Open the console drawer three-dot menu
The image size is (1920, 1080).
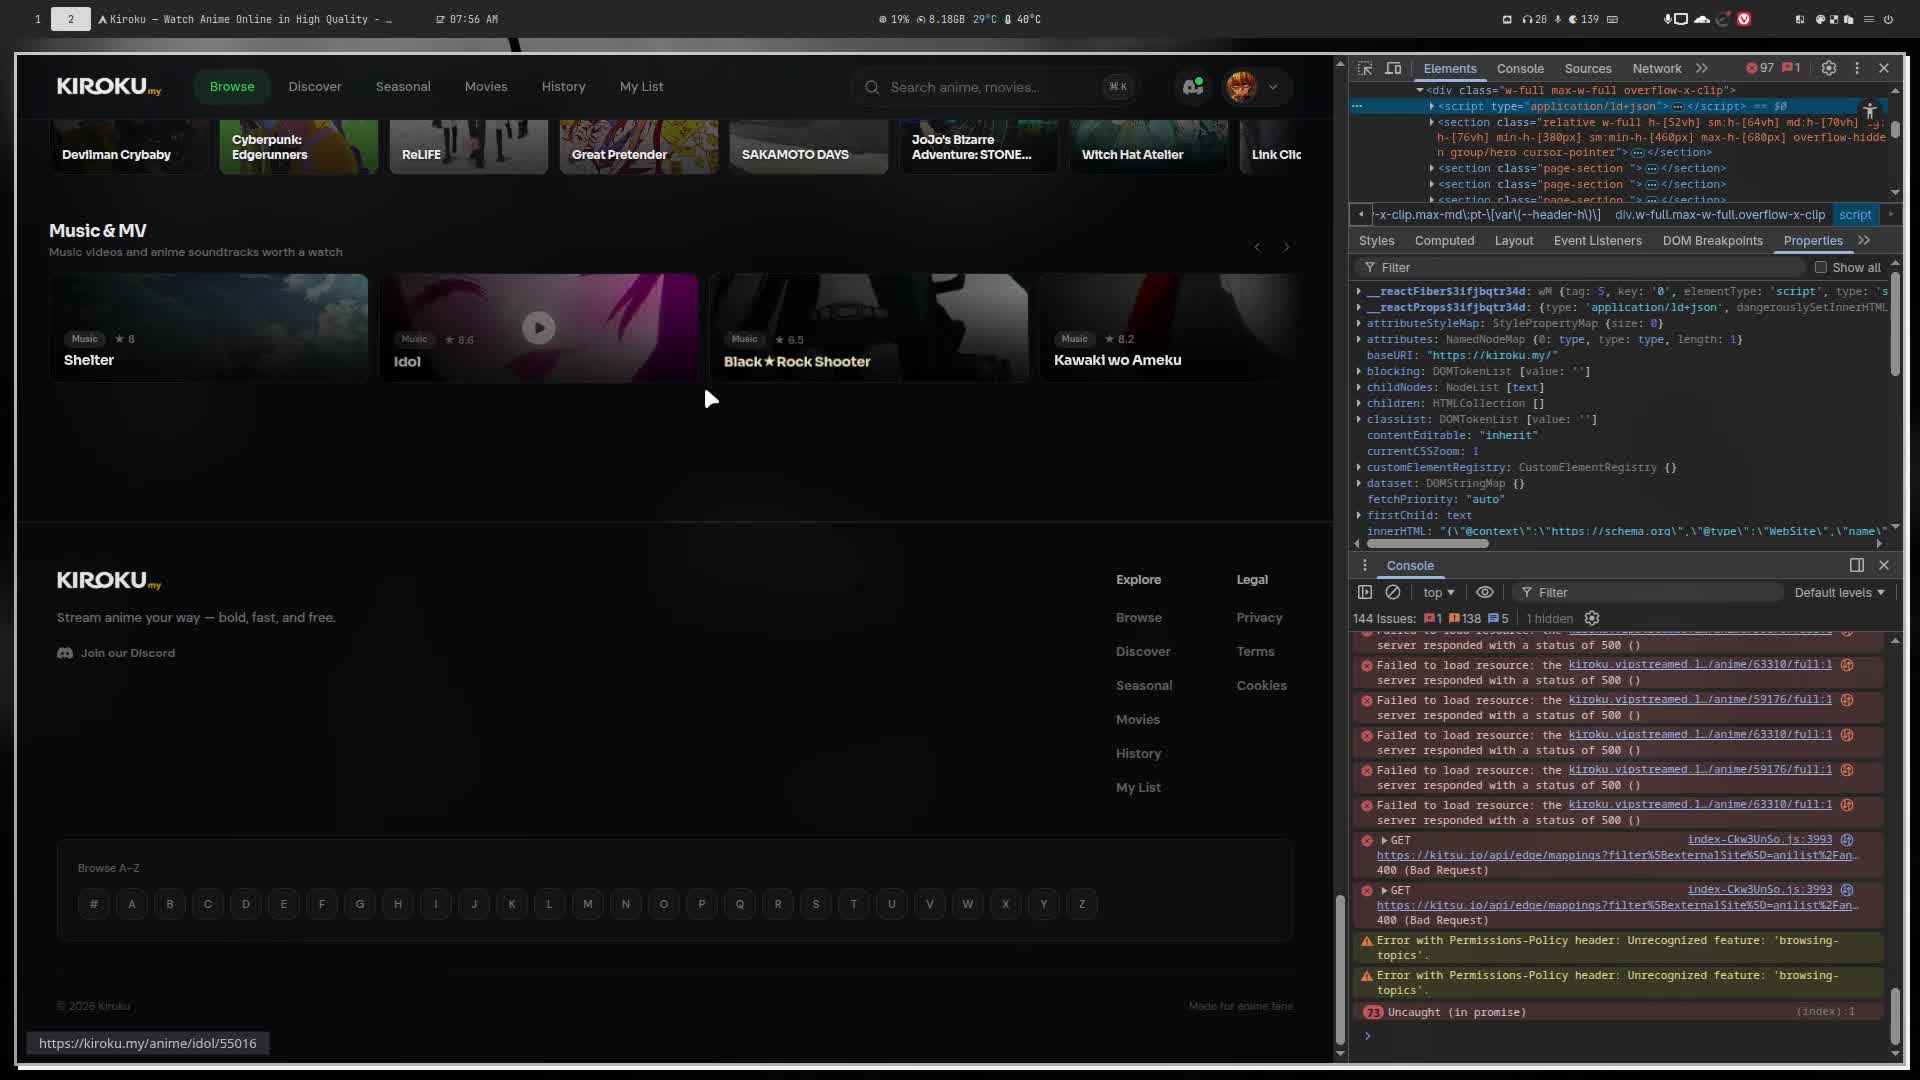point(1364,565)
